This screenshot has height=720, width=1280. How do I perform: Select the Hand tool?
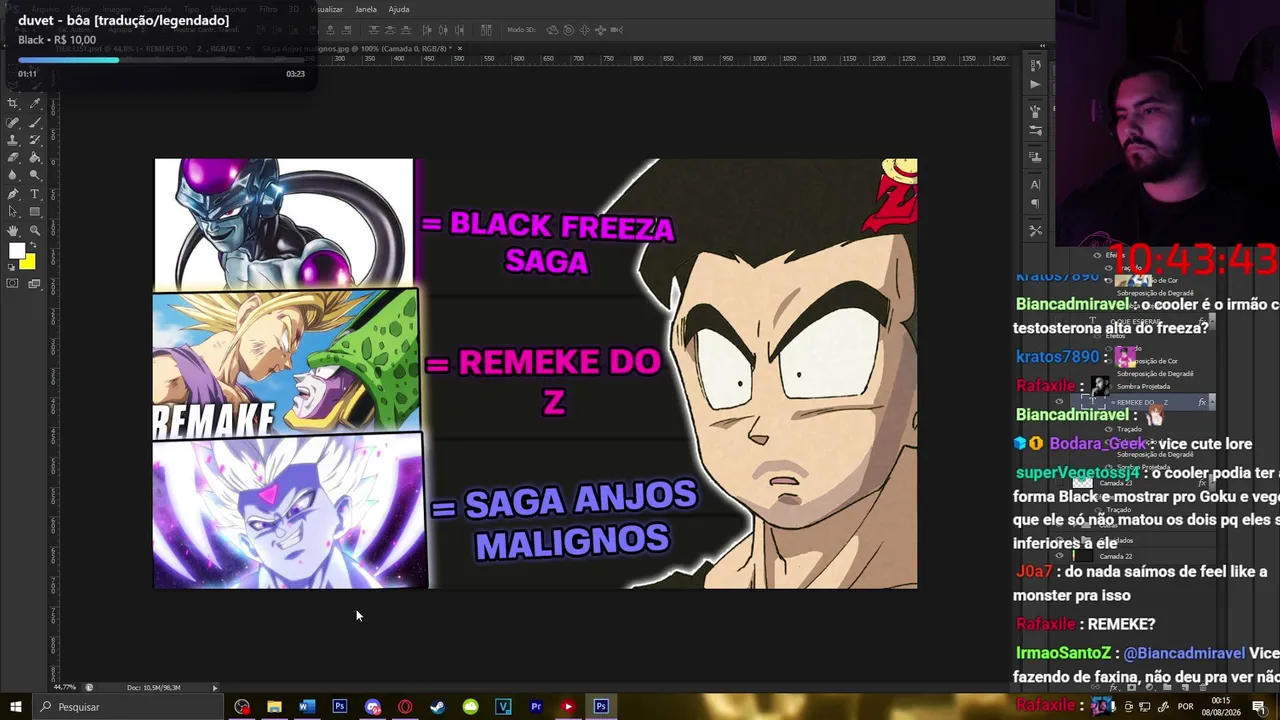[13, 230]
